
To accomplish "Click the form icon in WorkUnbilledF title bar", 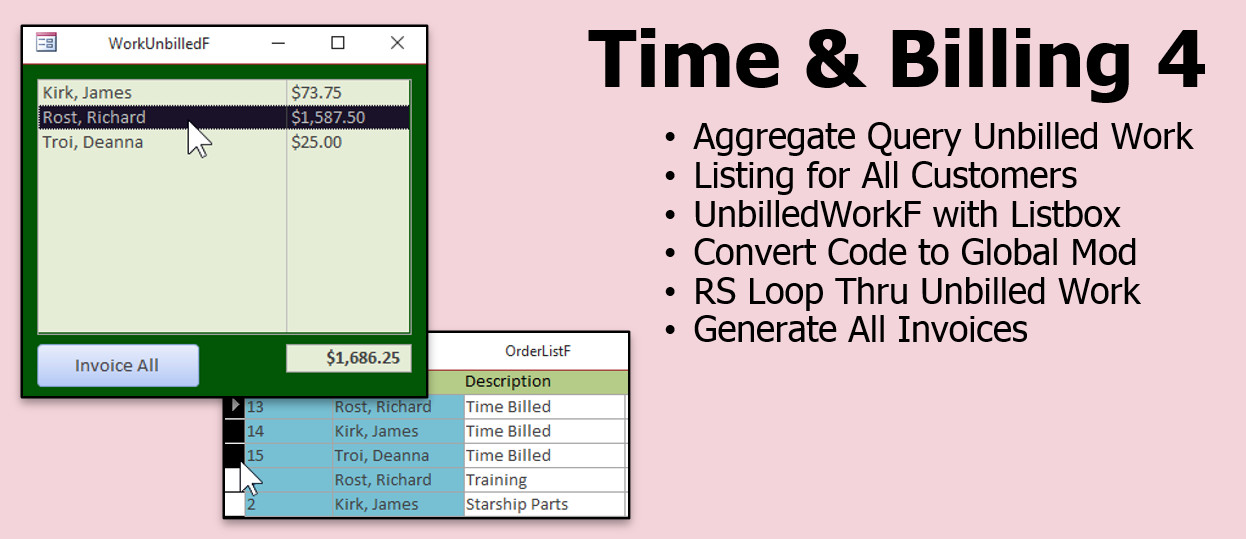I will coord(46,43).
